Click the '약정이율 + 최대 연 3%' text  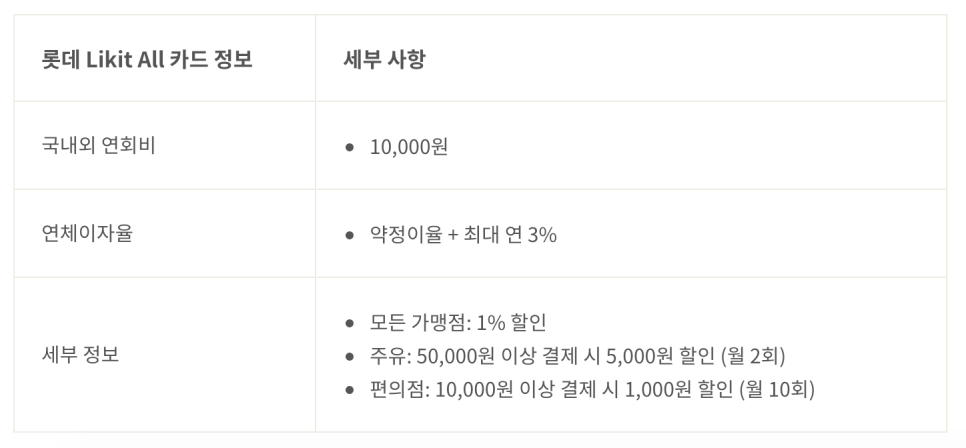463,235
